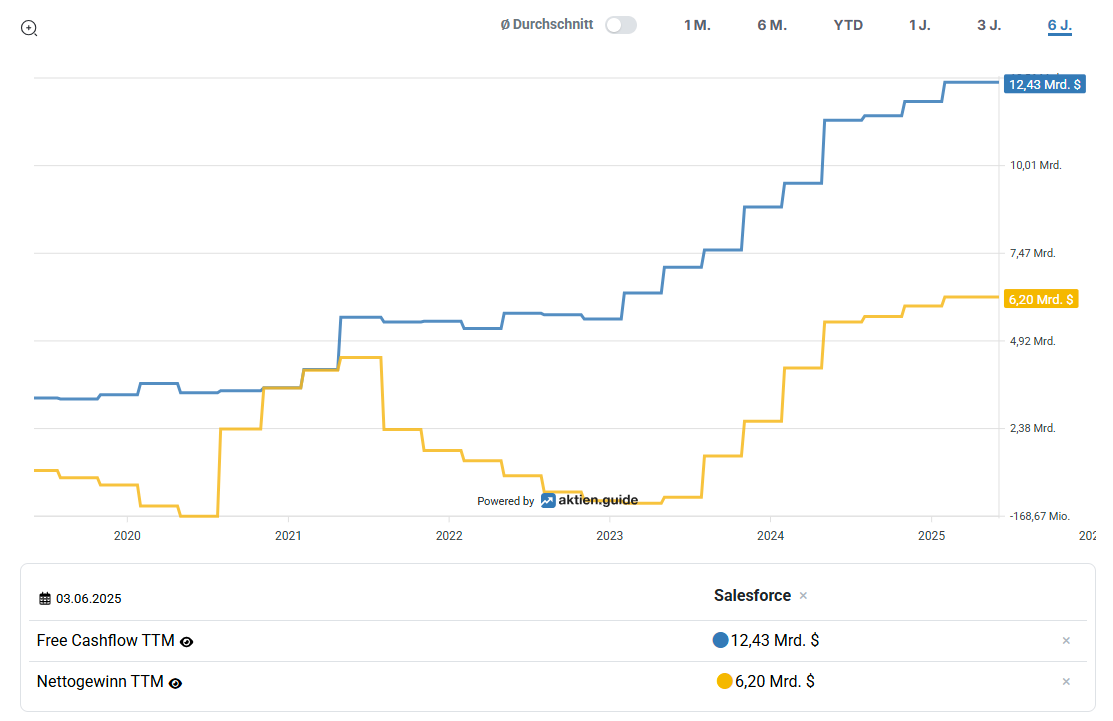Select the 1 M. time range
Screen dimensions: 1113x721
tap(697, 26)
